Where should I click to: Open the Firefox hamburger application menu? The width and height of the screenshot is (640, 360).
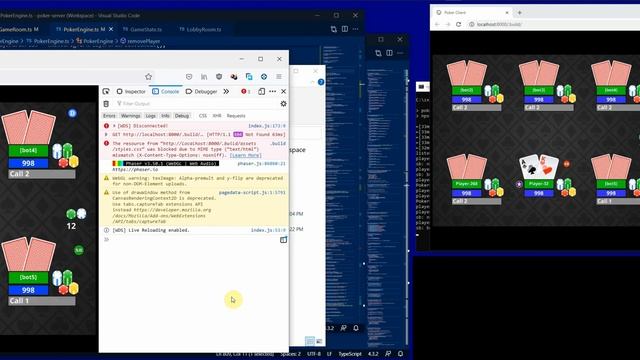pyautogui.click(x=279, y=76)
